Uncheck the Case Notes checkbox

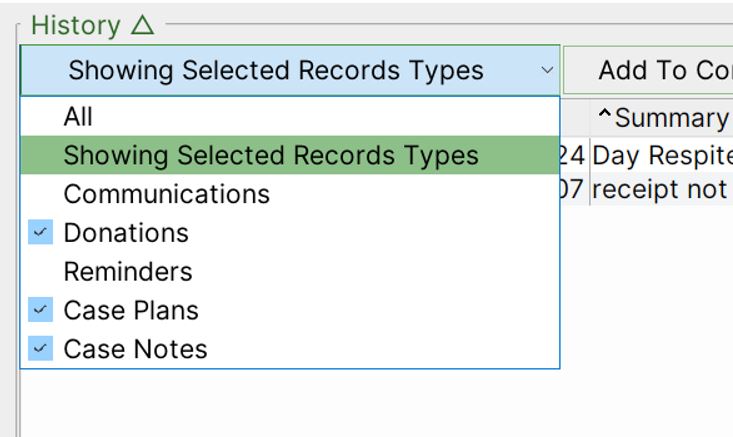pyautogui.click(x=40, y=348)
